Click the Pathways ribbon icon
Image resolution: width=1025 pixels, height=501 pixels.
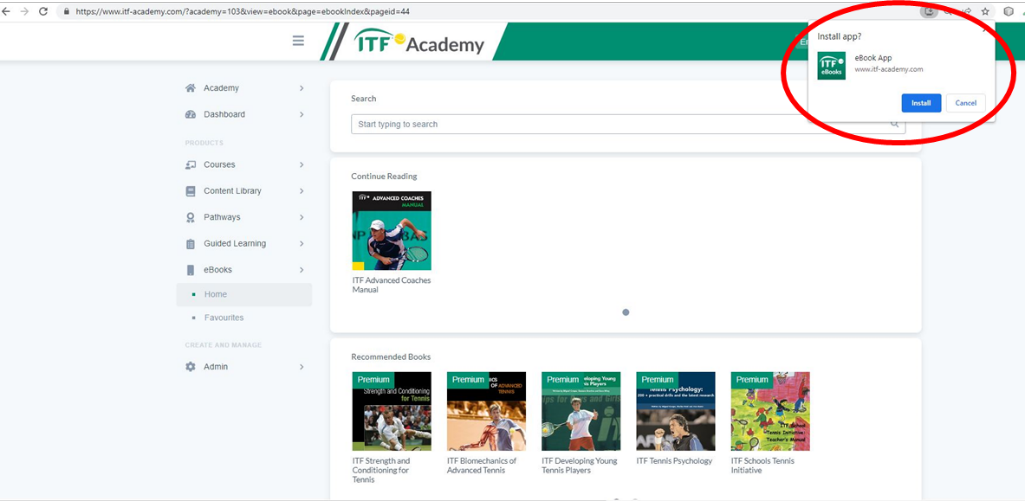click(190, 217)
